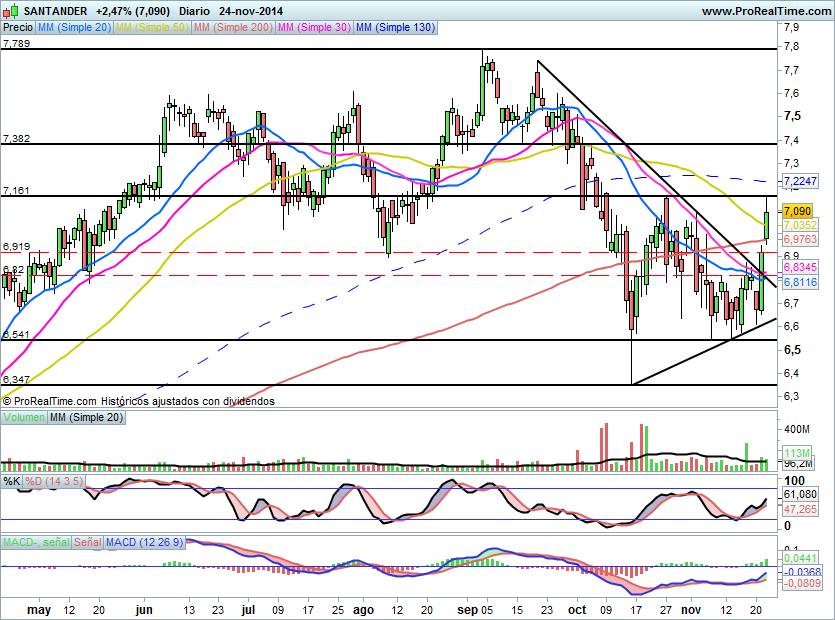This screenshot has height=620, width=835.
Task: Click the 47,265 %D value tag
Action: (x=800, y=509)
